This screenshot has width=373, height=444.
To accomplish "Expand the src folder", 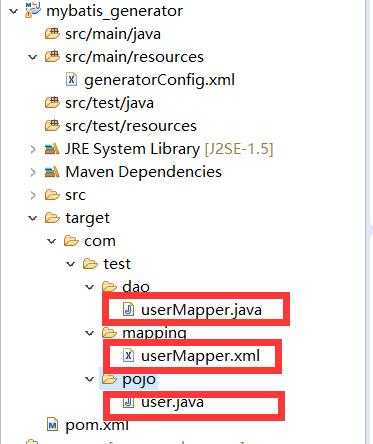I will pyautogui.click(x=33, y=195).
